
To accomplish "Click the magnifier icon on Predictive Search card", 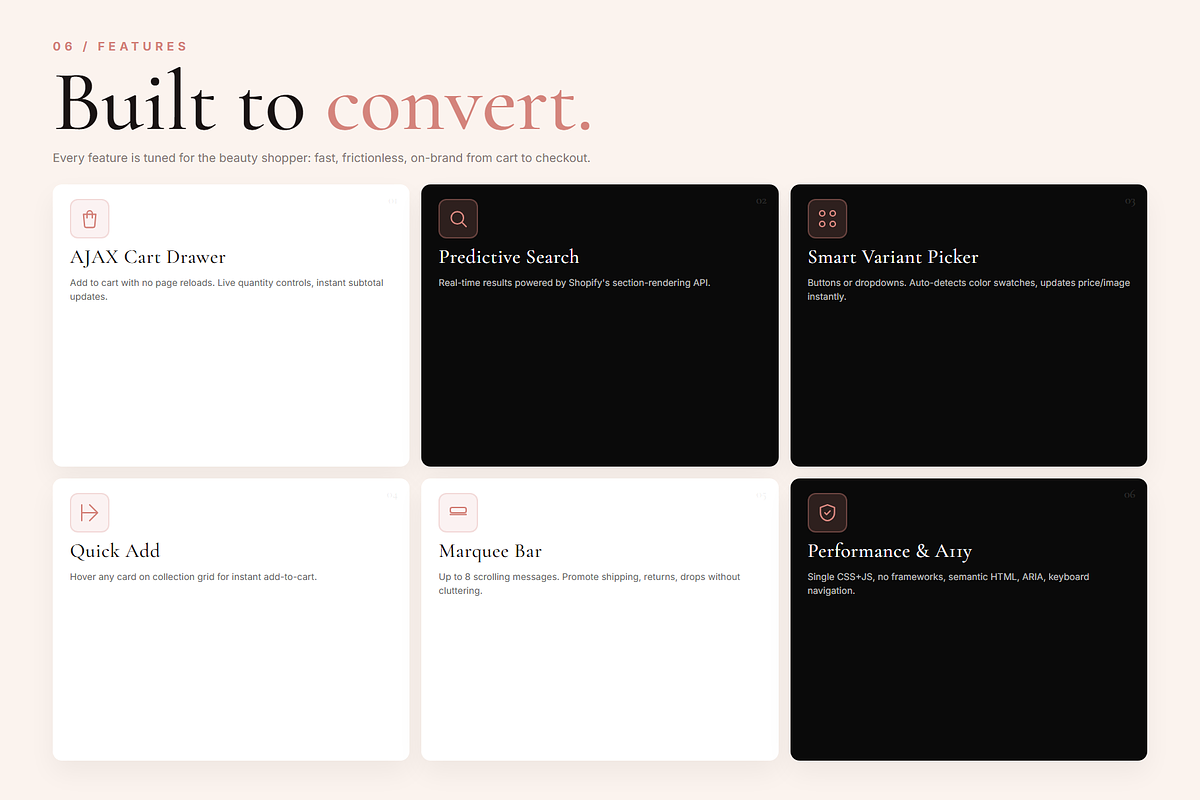I will pyautogui.click(x=458, y=219).
